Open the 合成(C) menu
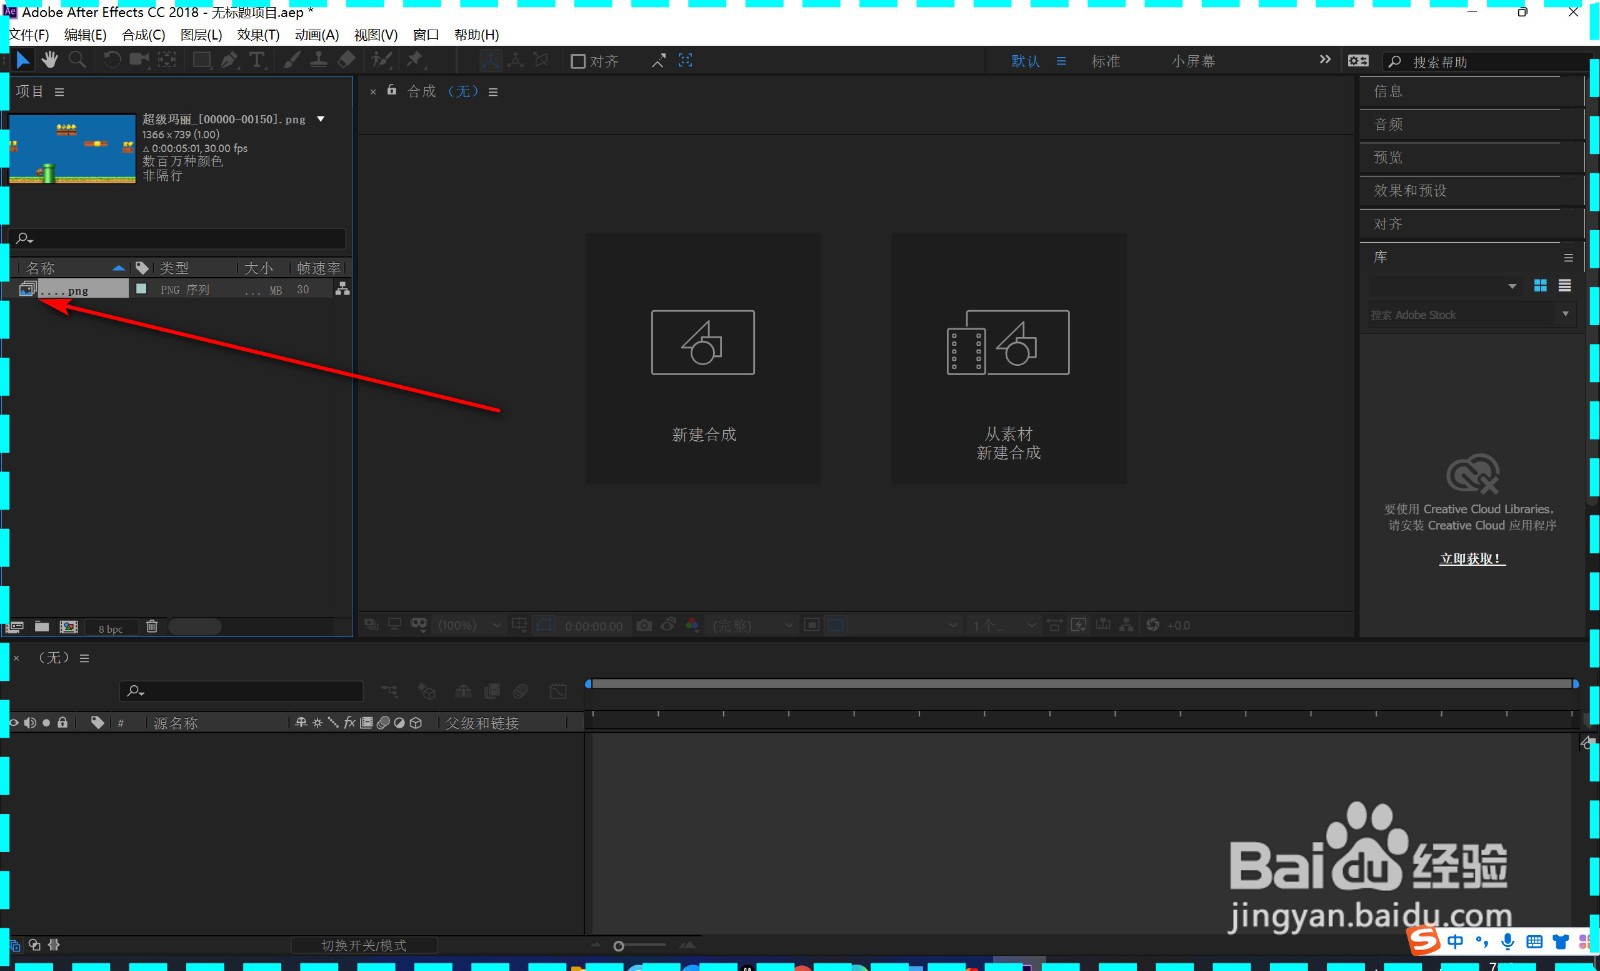The width and height of the screenshot is (1600, 971). [x=144, y=35]
